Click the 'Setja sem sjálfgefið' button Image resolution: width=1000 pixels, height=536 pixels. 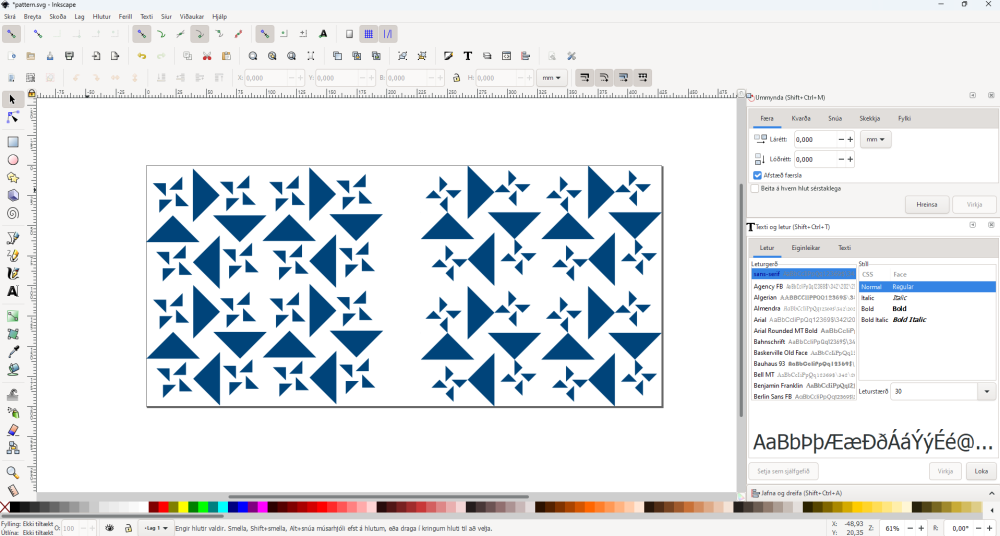tap(783, 472)
